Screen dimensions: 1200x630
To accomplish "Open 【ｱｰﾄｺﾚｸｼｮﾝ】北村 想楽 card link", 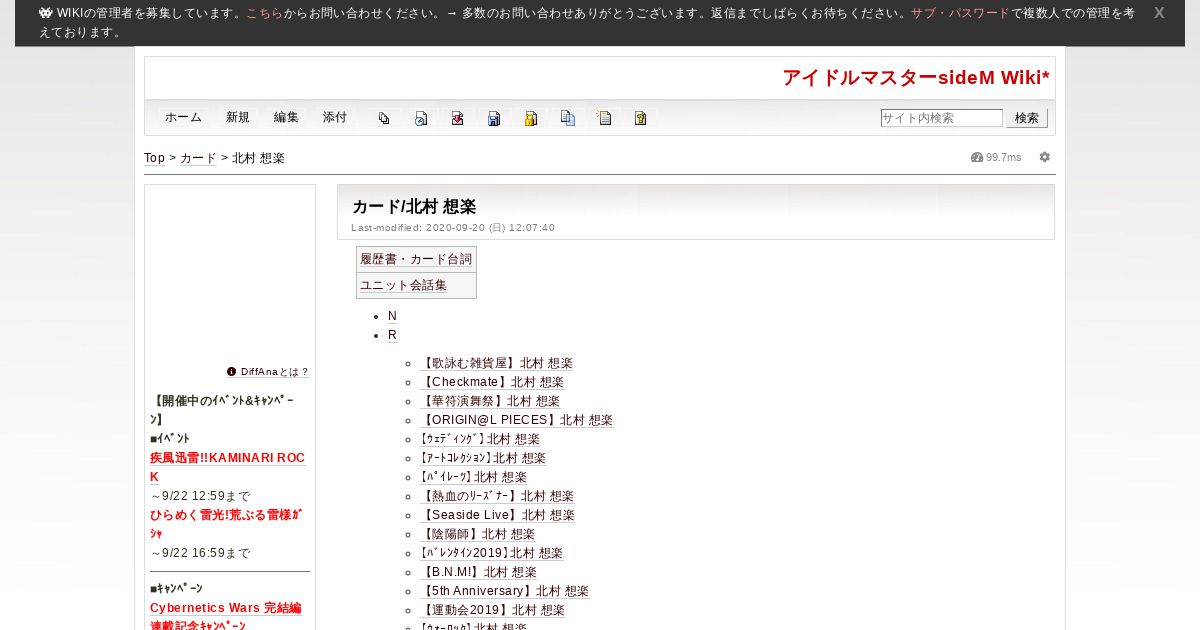I will click(482, 458).
